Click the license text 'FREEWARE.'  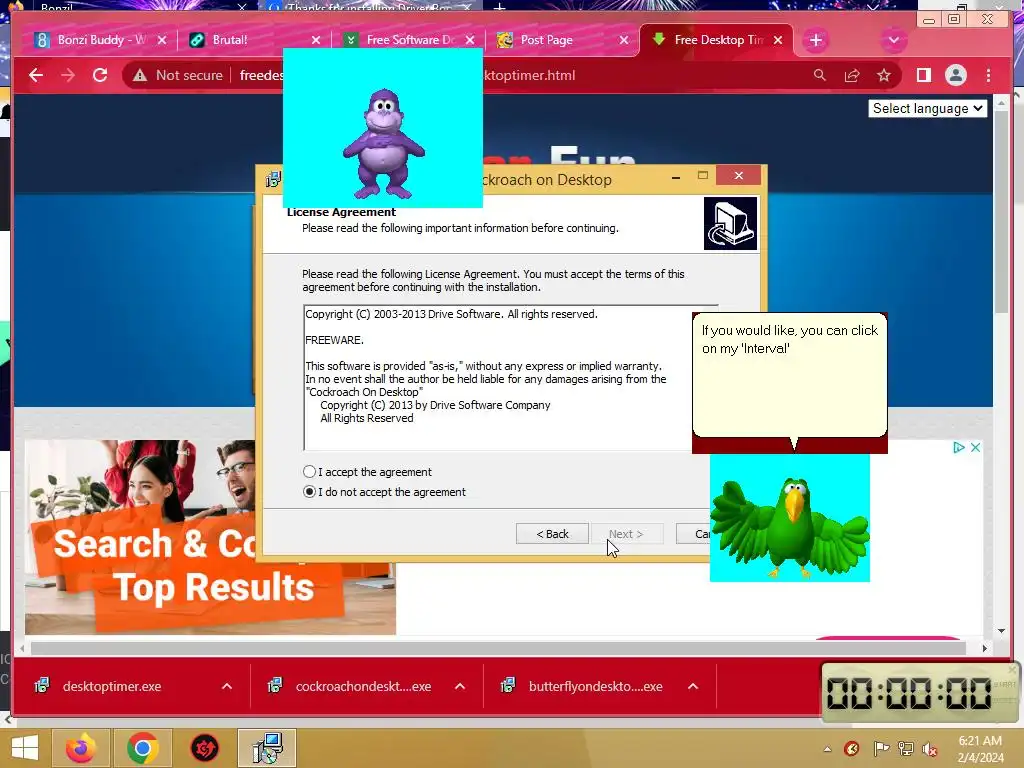point(334,340)
